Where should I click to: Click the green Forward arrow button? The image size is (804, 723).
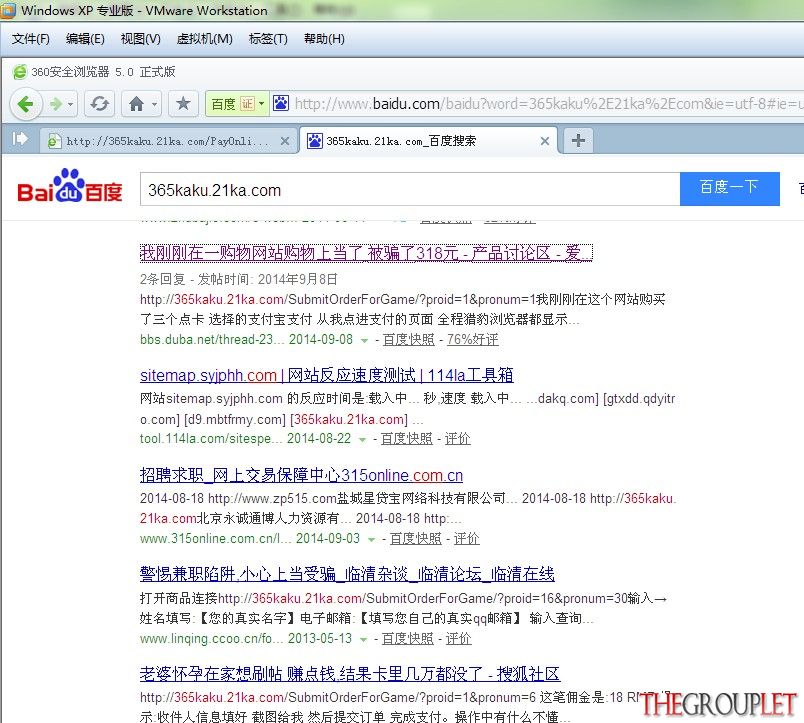[55, 104]
